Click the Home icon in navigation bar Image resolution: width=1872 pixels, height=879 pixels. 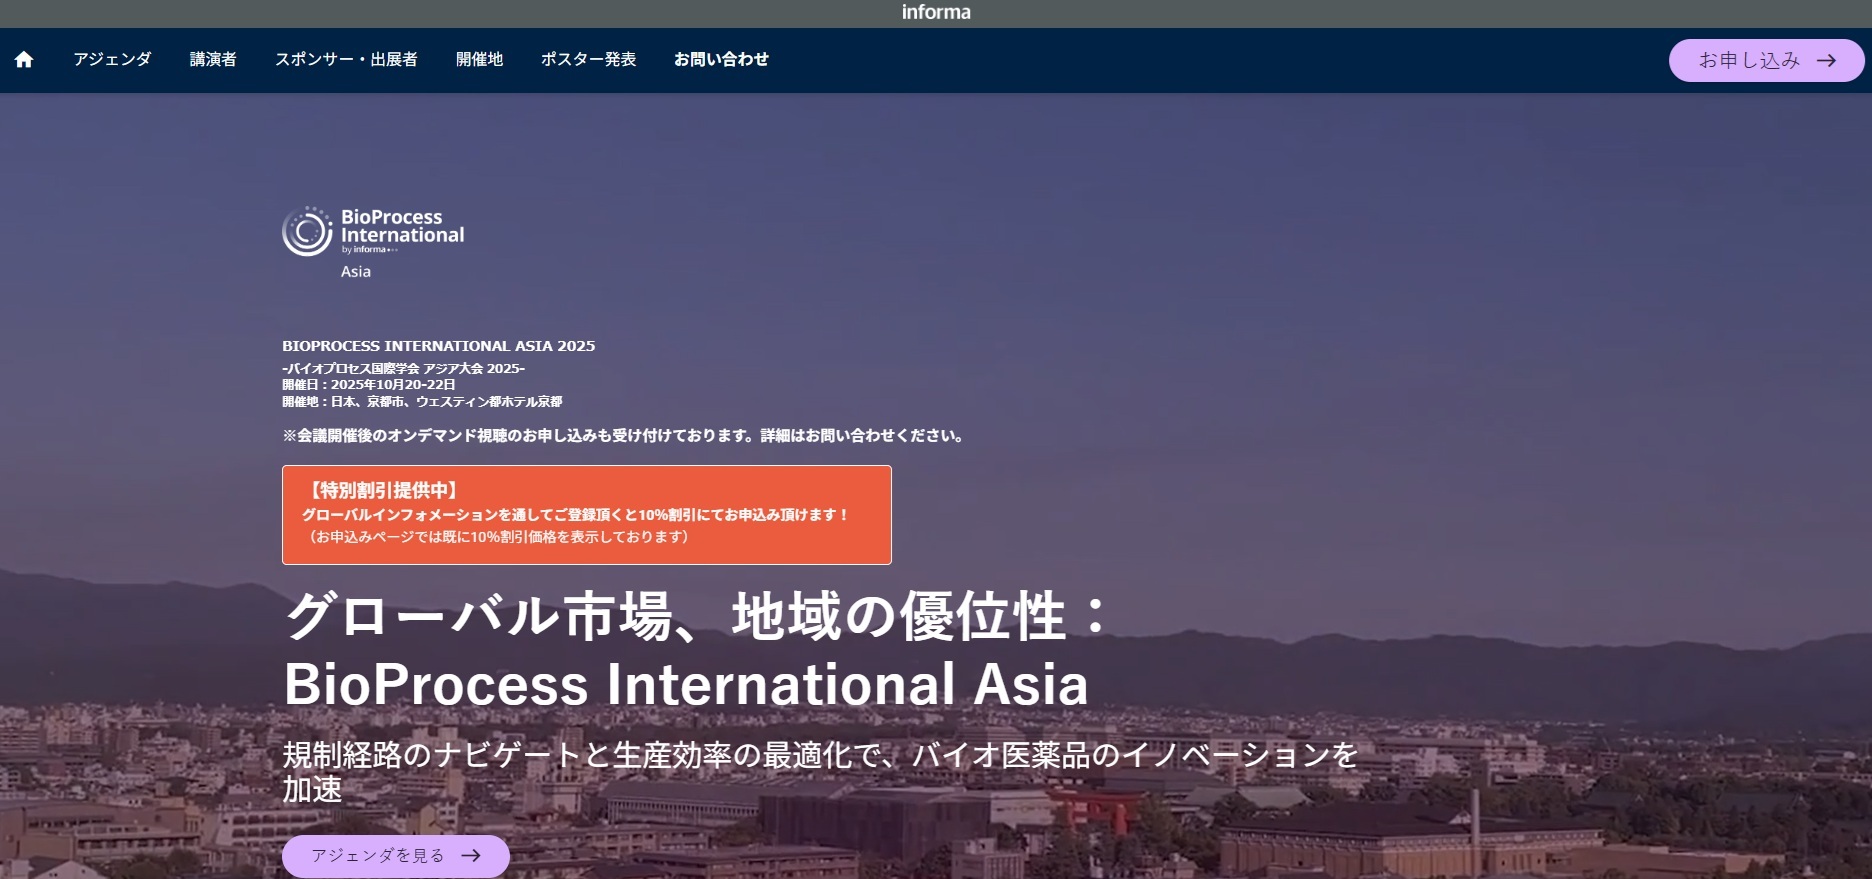tap(24, 60)
